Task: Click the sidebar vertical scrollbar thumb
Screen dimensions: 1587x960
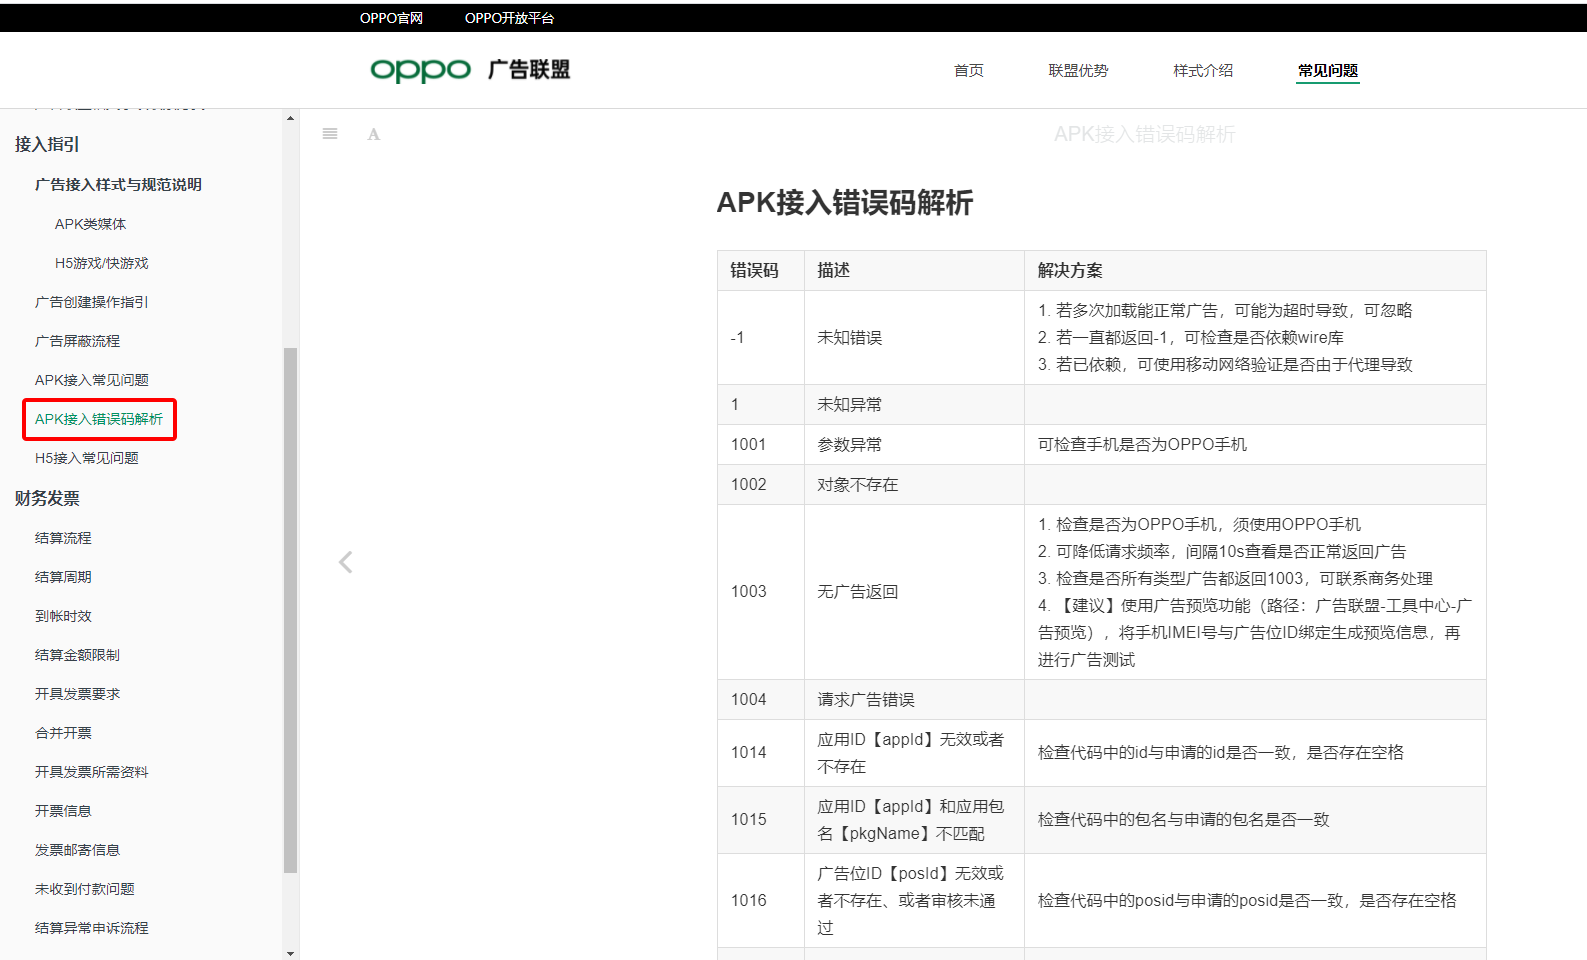Action: coord(290,610)
